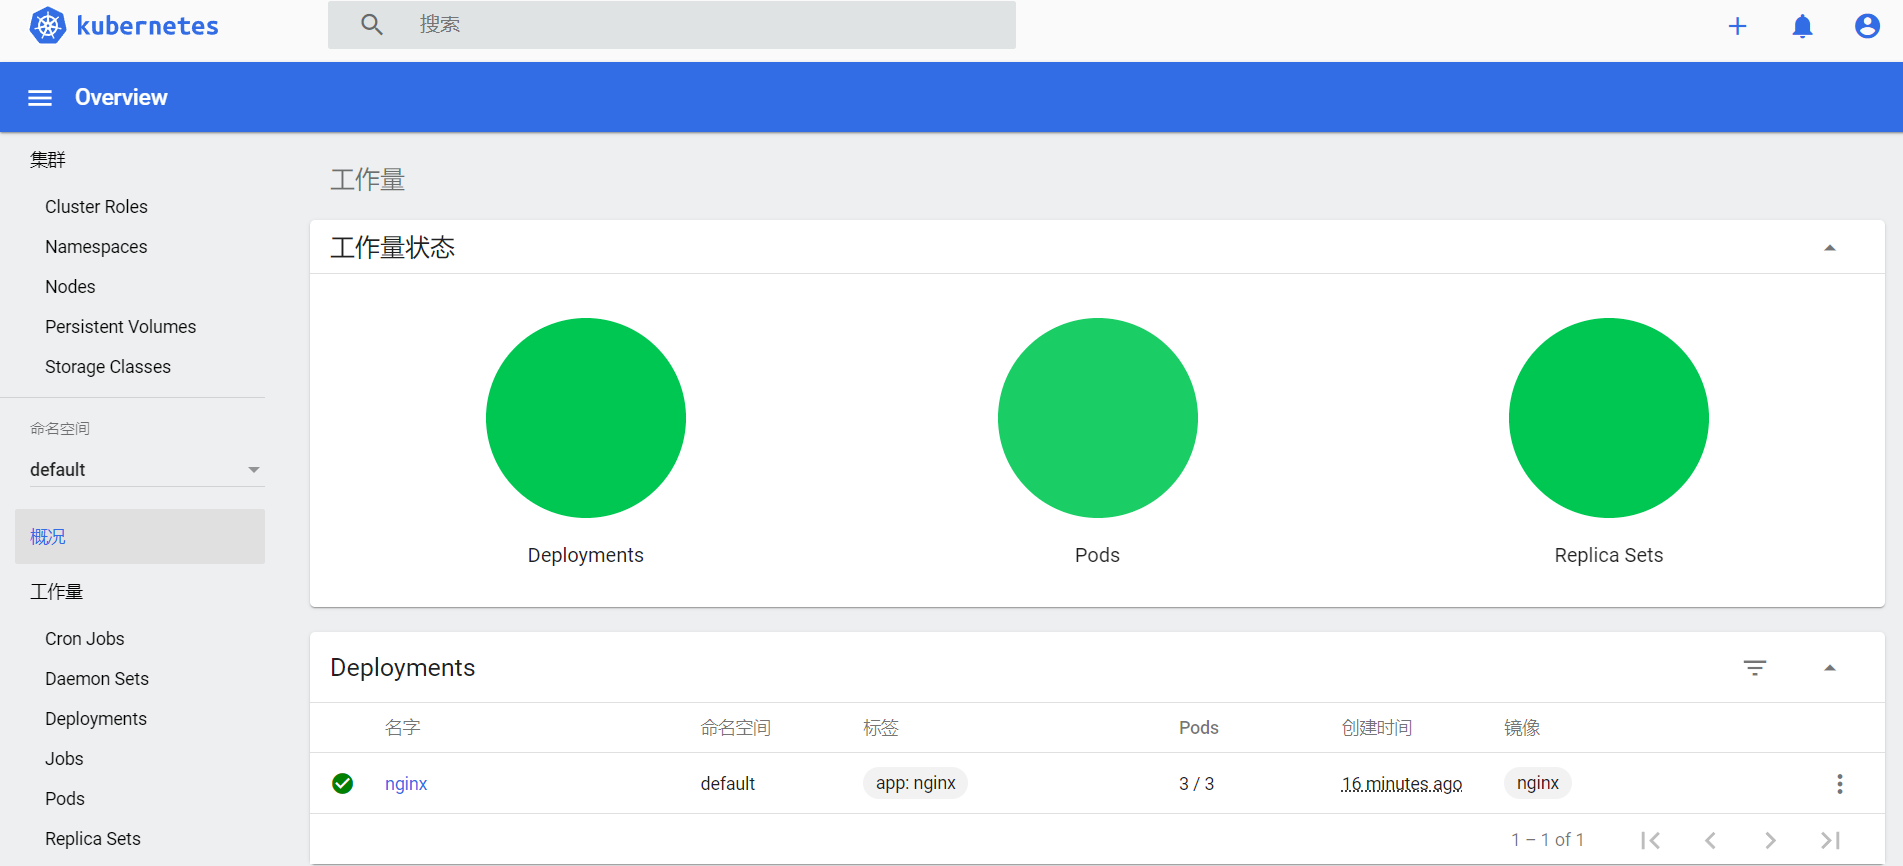Click the Kubernetes logo icon
The width and height of the screenshot is (1903, 866).
[x=48, y=25]
